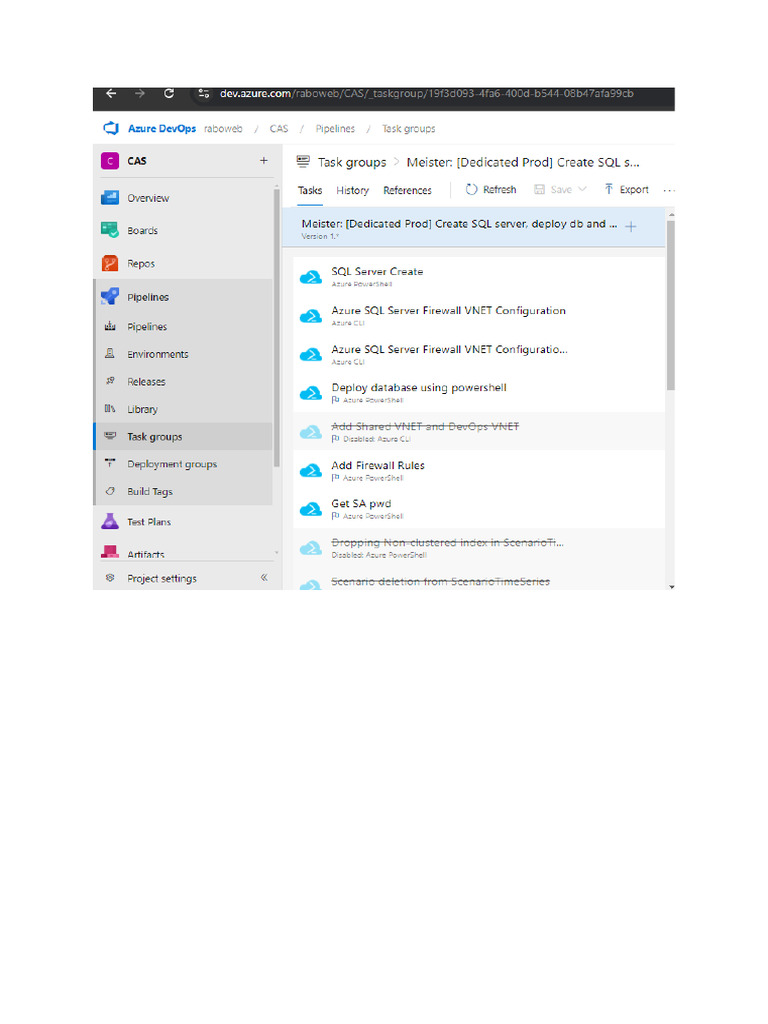Select the Add Firewall Rules task
Image resolution: width=768 pixels, height=1024 pixels.
(x=479, y=470)
